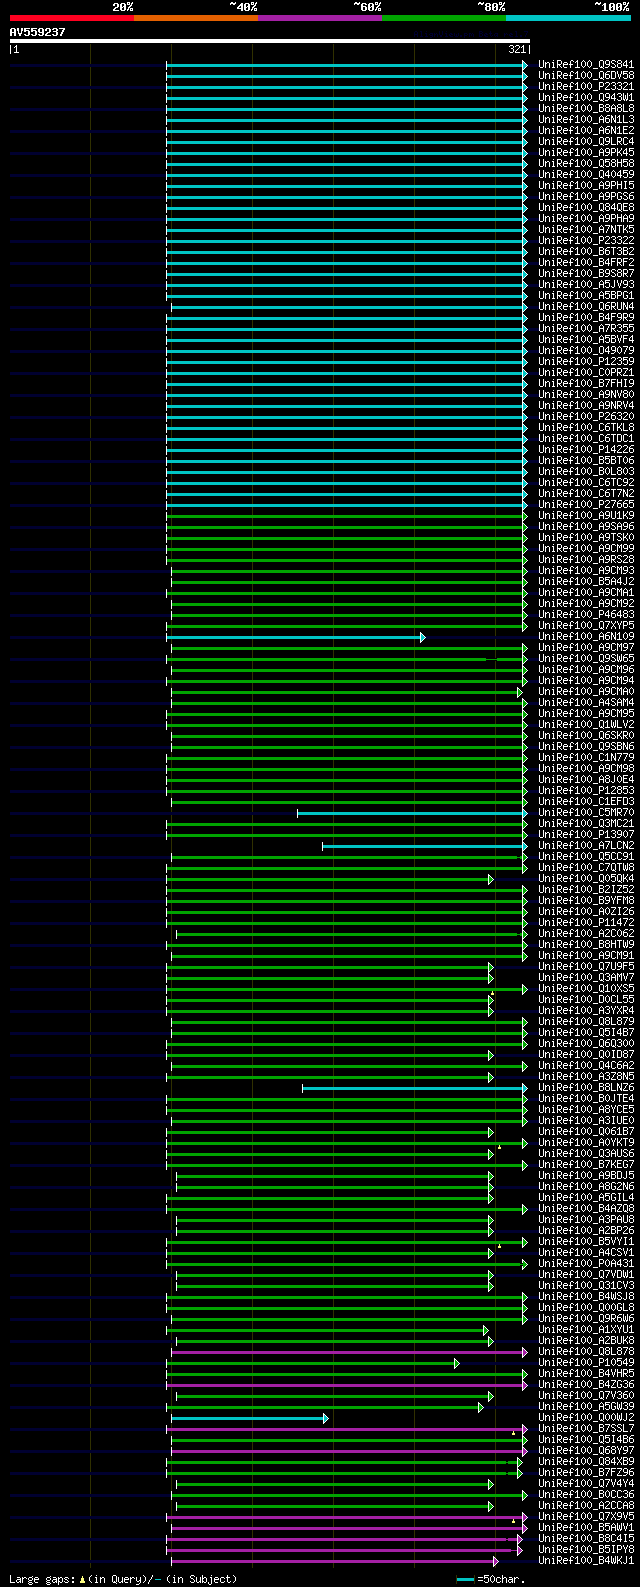Select the UniRef100_A6N109 label
Screen dimensions: 640x1587
[x=586, y=637]
